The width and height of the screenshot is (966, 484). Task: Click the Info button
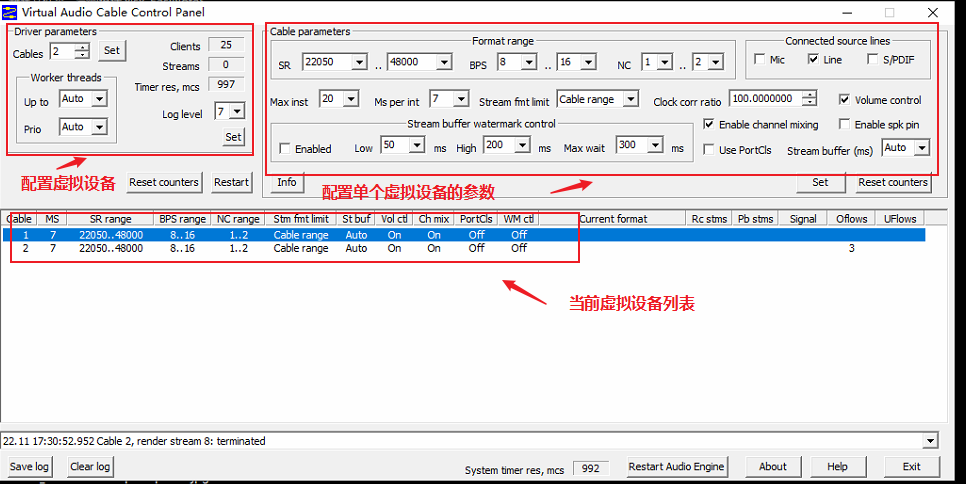point(287,182)
